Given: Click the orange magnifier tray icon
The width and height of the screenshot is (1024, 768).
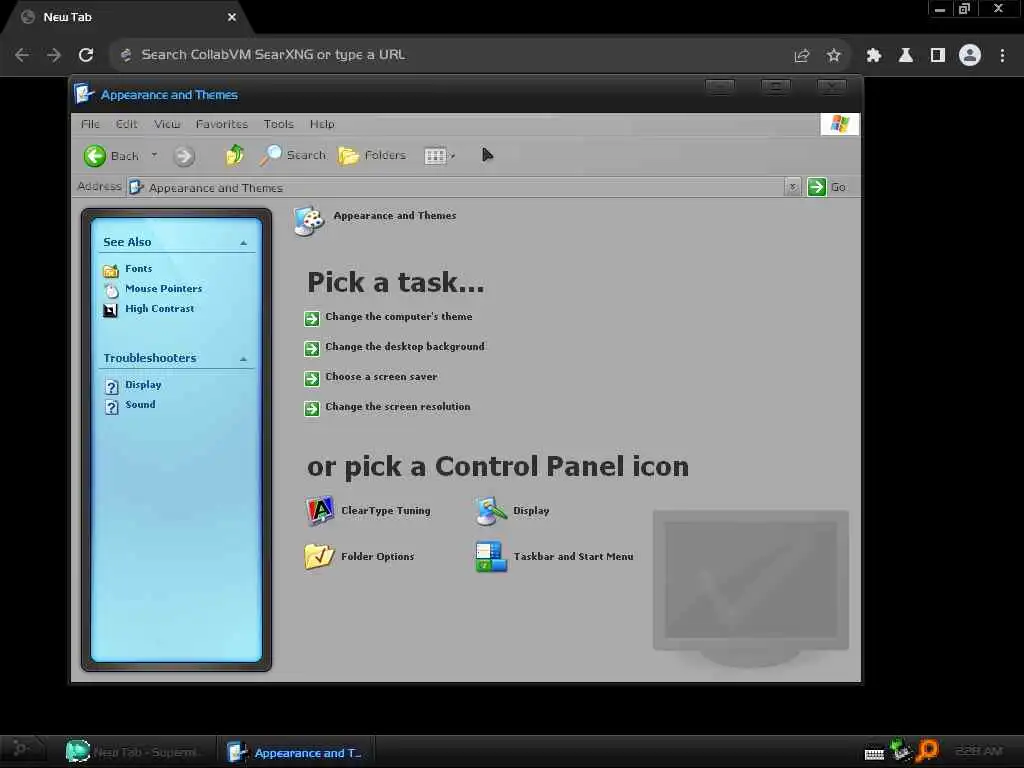Looking at the screenshot, I should coord(927,751).
